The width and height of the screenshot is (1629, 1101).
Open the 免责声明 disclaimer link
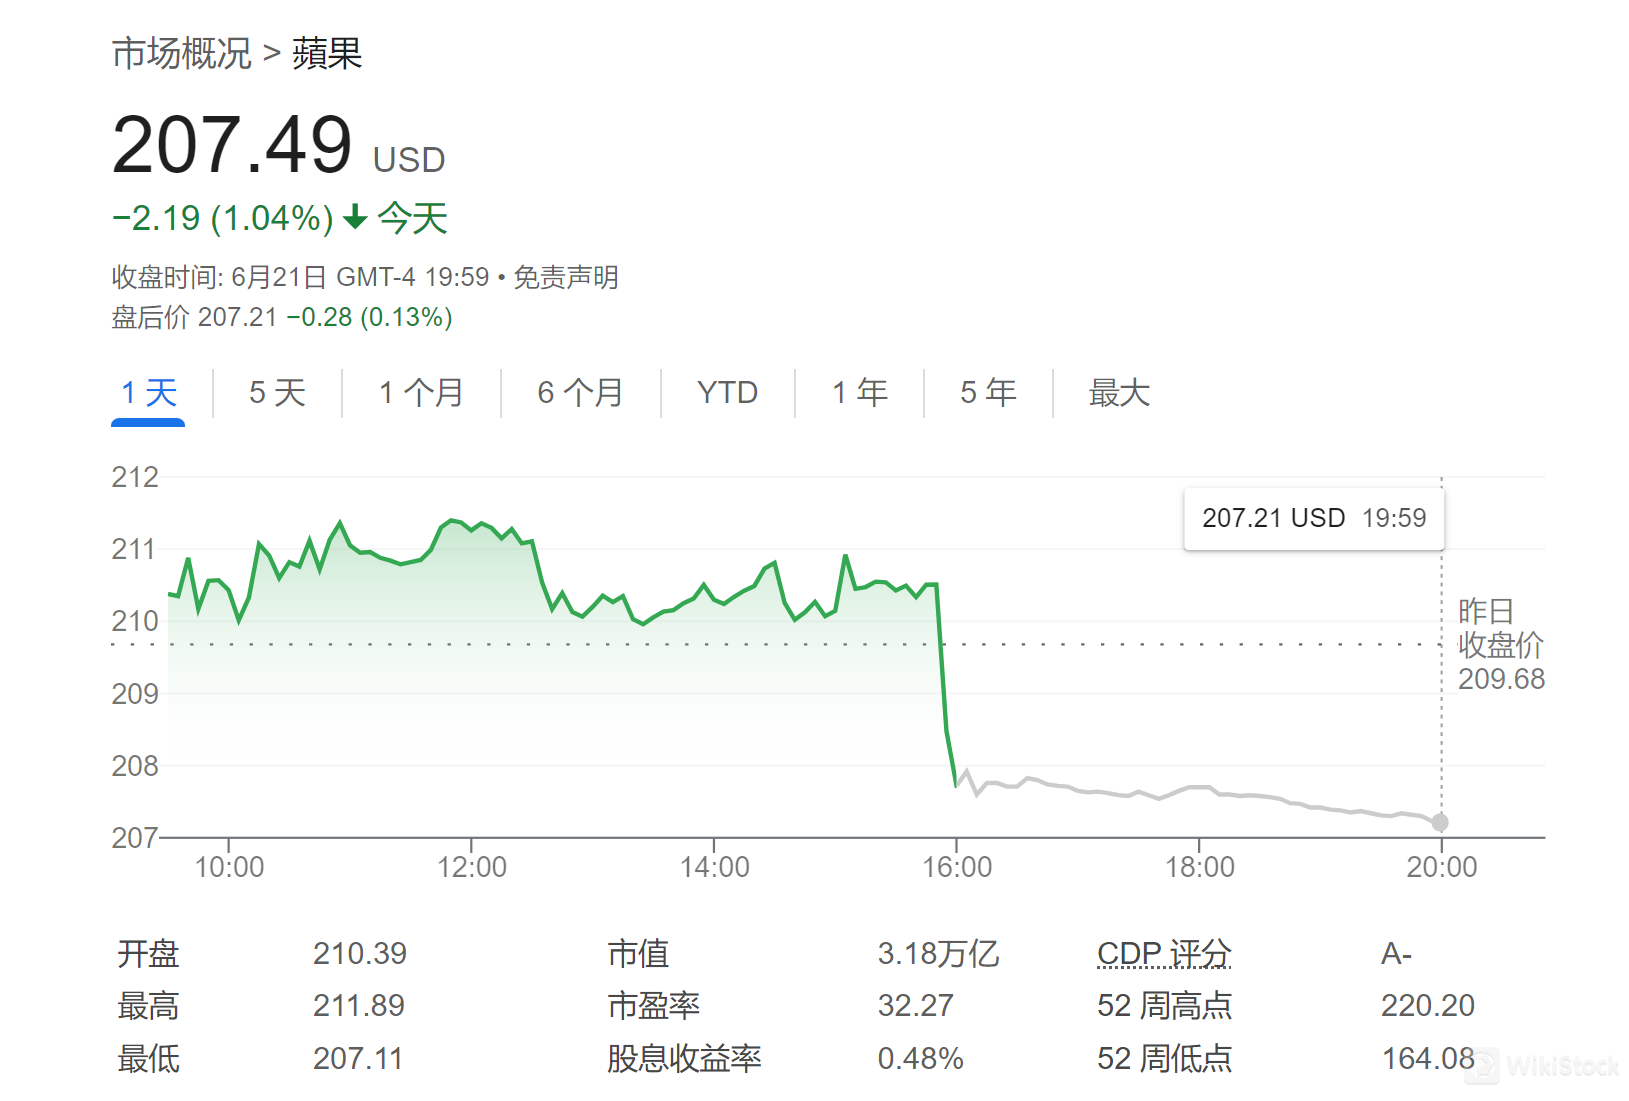[x=566, y=277]
